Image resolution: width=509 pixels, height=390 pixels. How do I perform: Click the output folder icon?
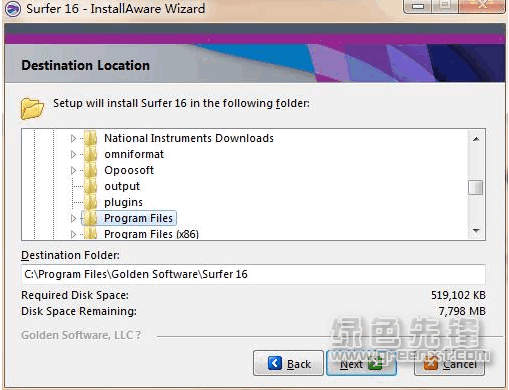click(90, 186)
